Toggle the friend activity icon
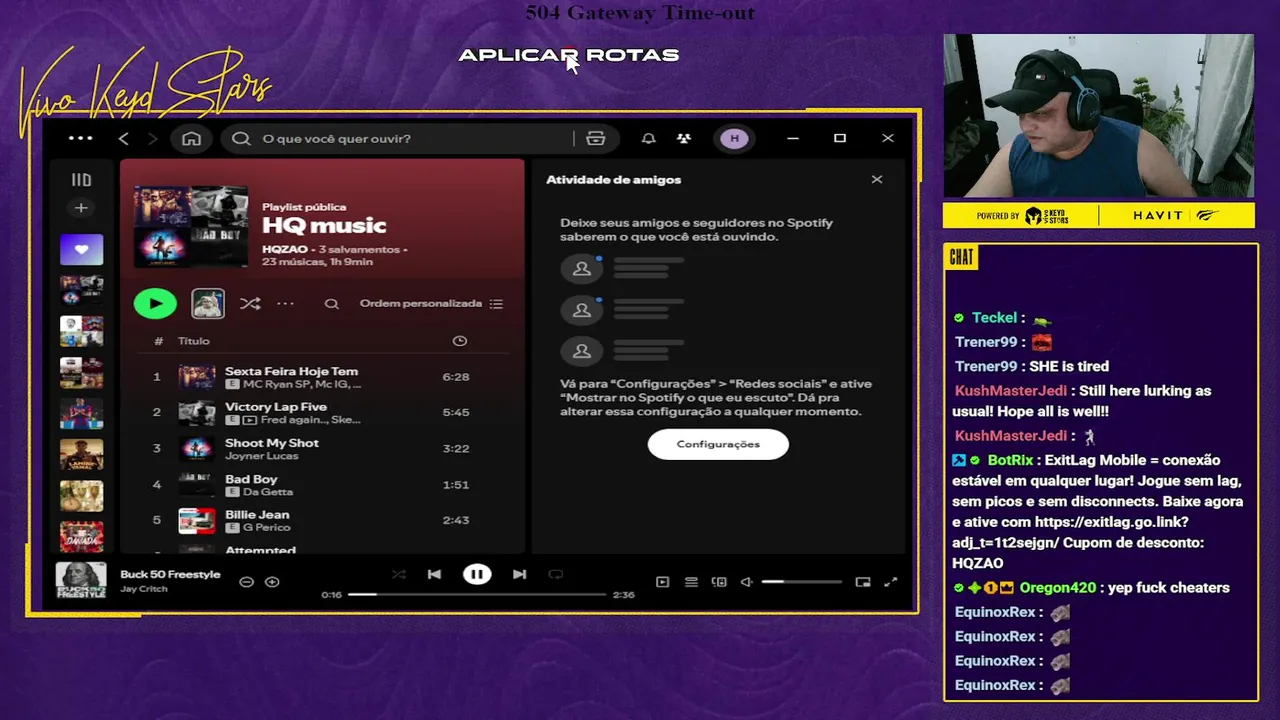 point(684,138)
